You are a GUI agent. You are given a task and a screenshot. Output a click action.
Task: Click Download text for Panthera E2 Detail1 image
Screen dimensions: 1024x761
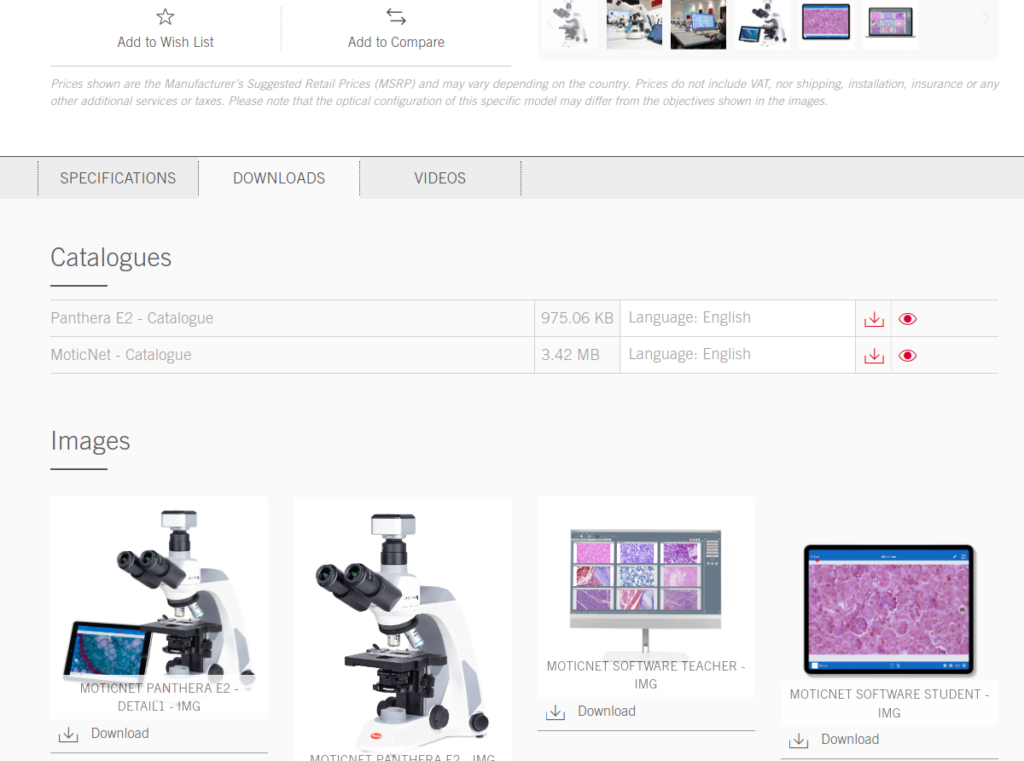click(x=120, y=734)
